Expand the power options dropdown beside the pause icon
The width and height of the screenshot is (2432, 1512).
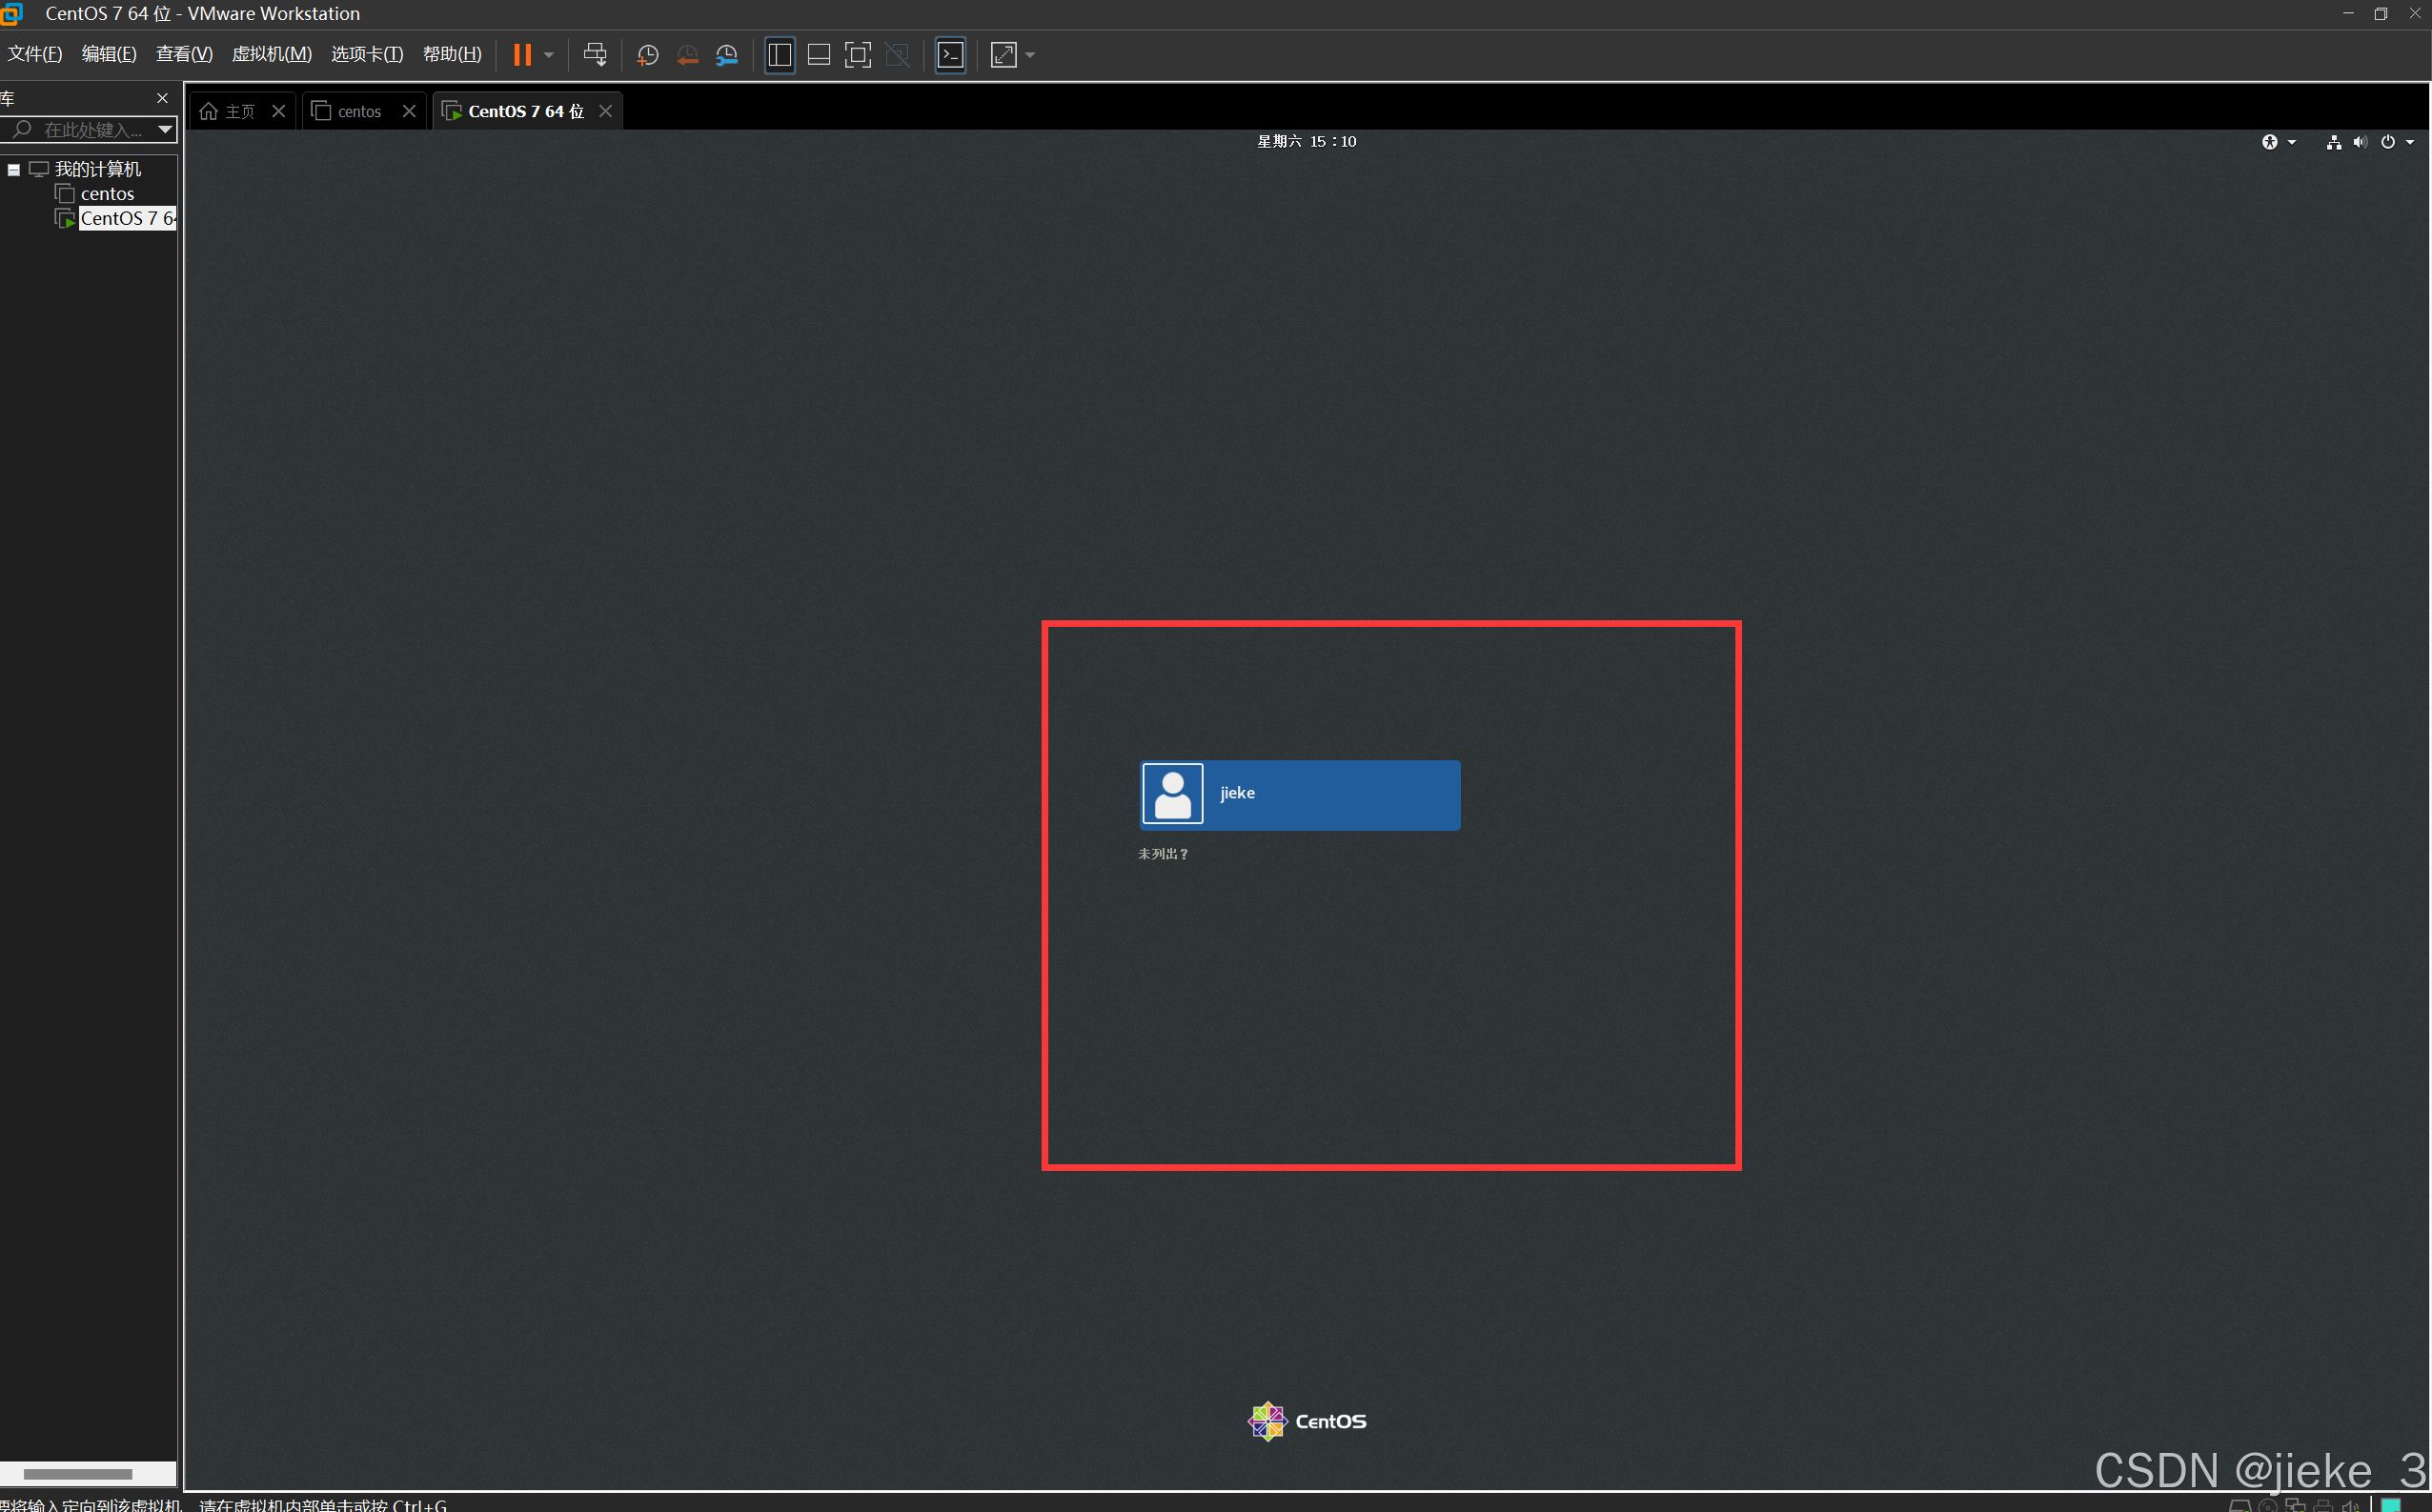coord(549,55)
